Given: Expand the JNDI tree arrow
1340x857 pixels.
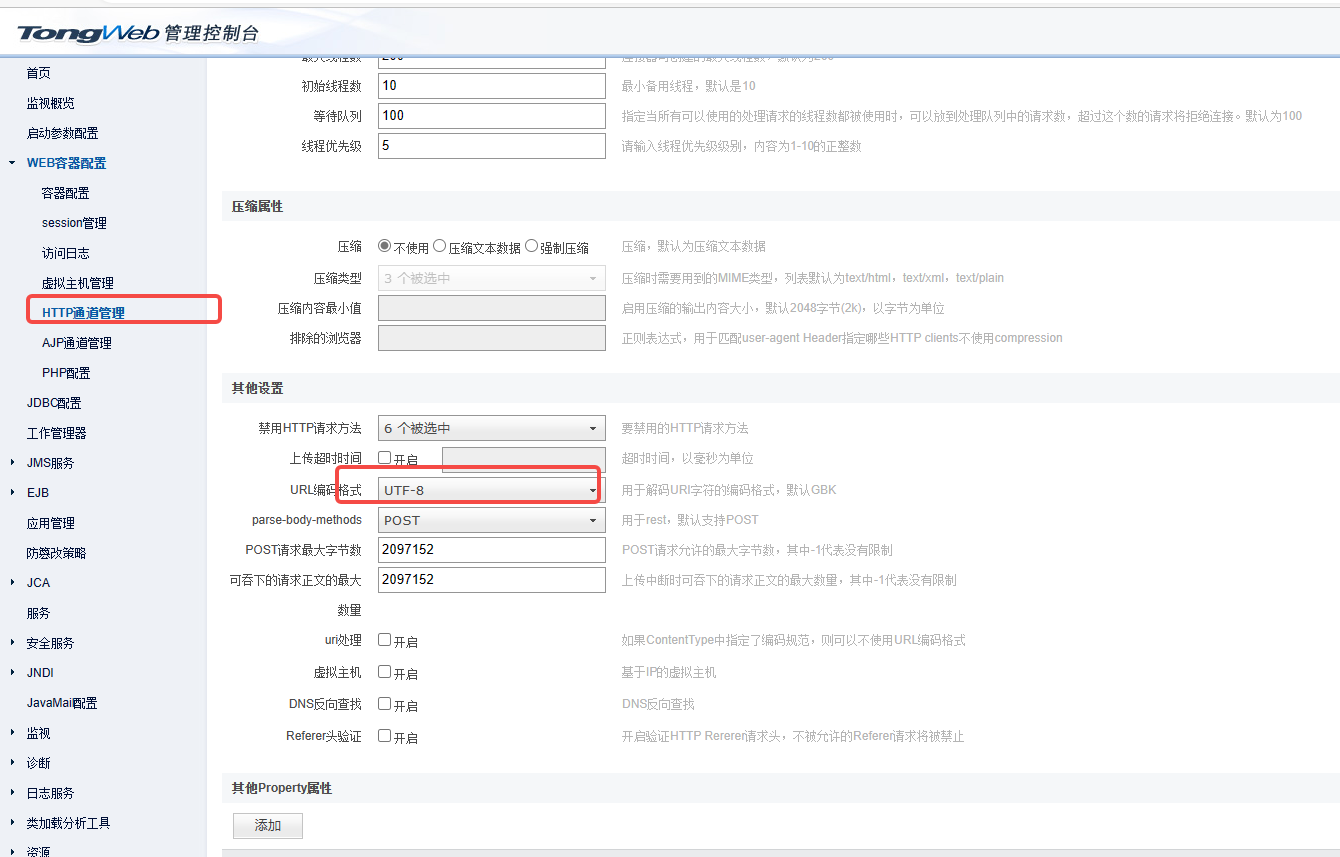Looking at the screenshot, I should pos(12,673).
